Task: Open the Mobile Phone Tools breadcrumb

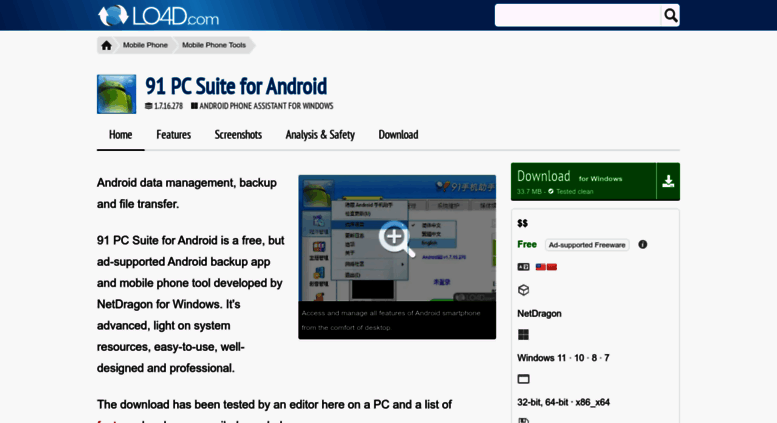Action: 214,45
